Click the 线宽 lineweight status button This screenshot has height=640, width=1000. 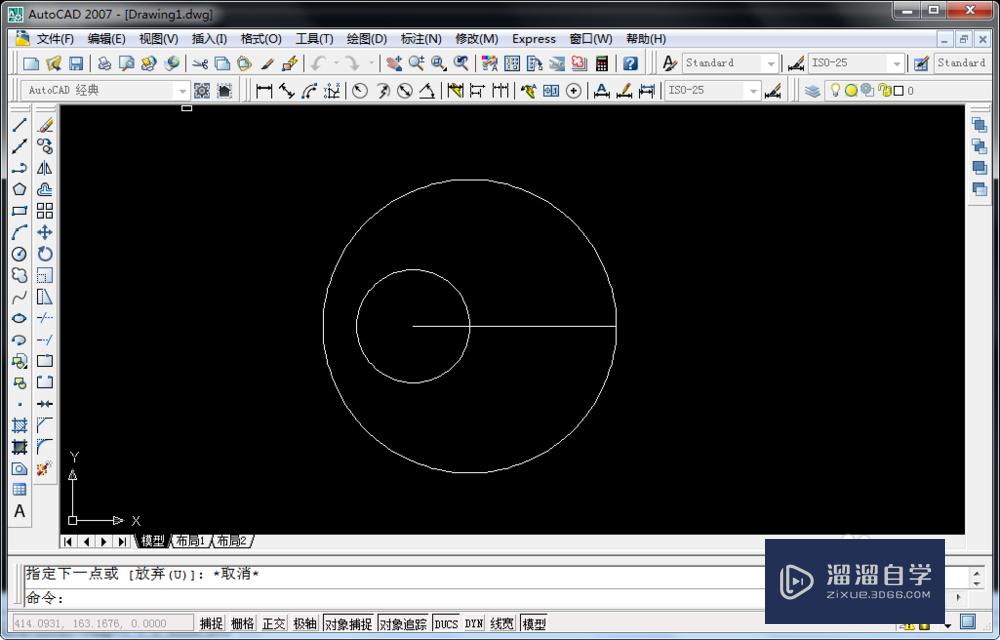[x=502, y=624]
